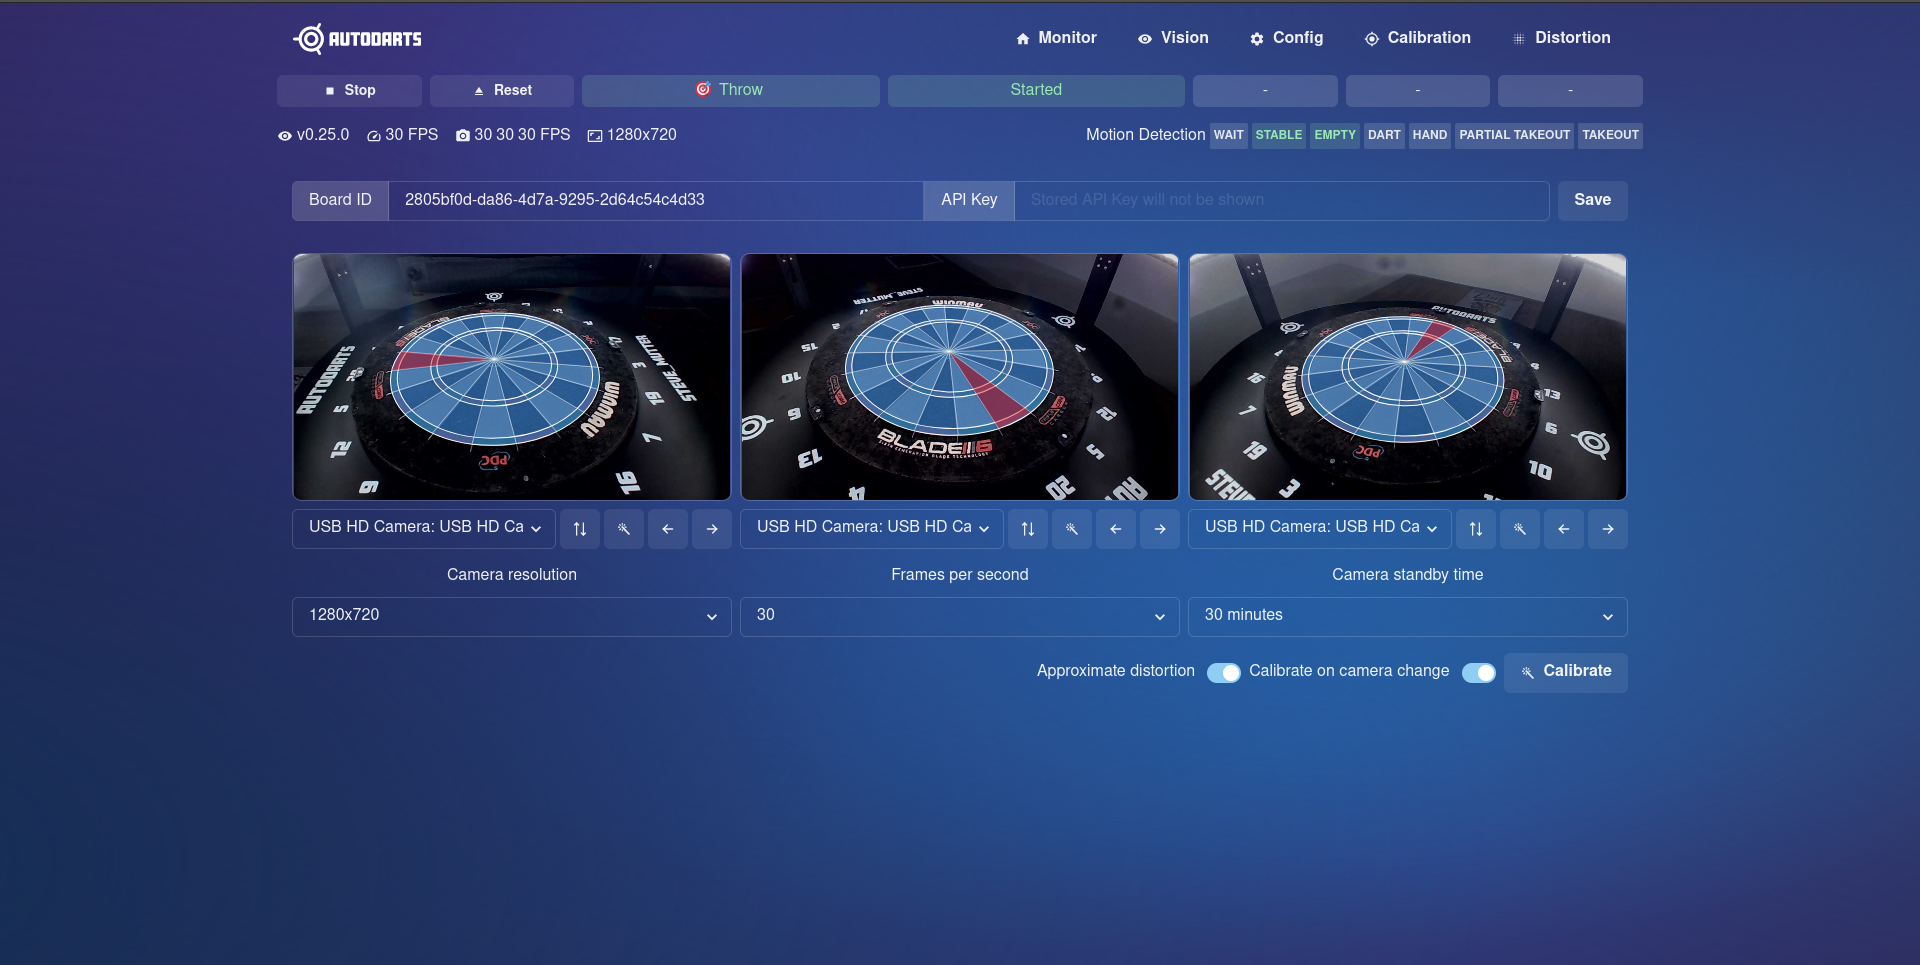Click the Autodarts logo

coord(357,39)
